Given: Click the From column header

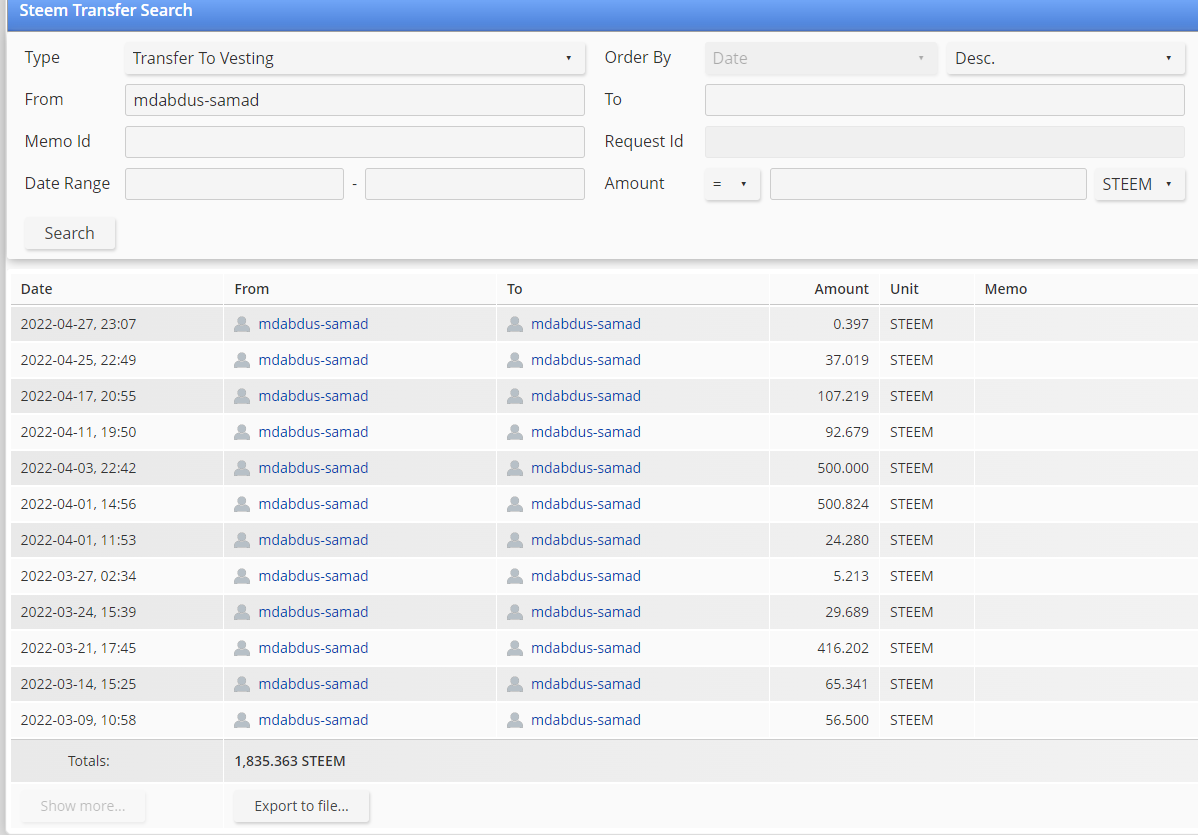Looking at the screenshot, I should 251,289.
